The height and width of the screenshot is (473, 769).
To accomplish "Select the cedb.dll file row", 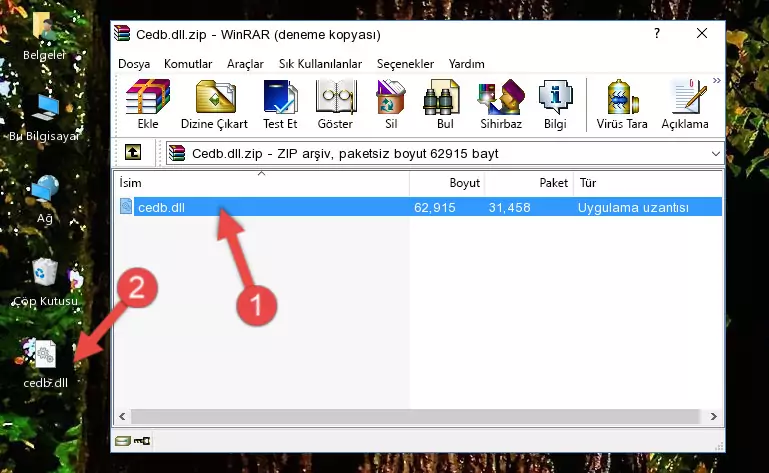I will (419, 207).
